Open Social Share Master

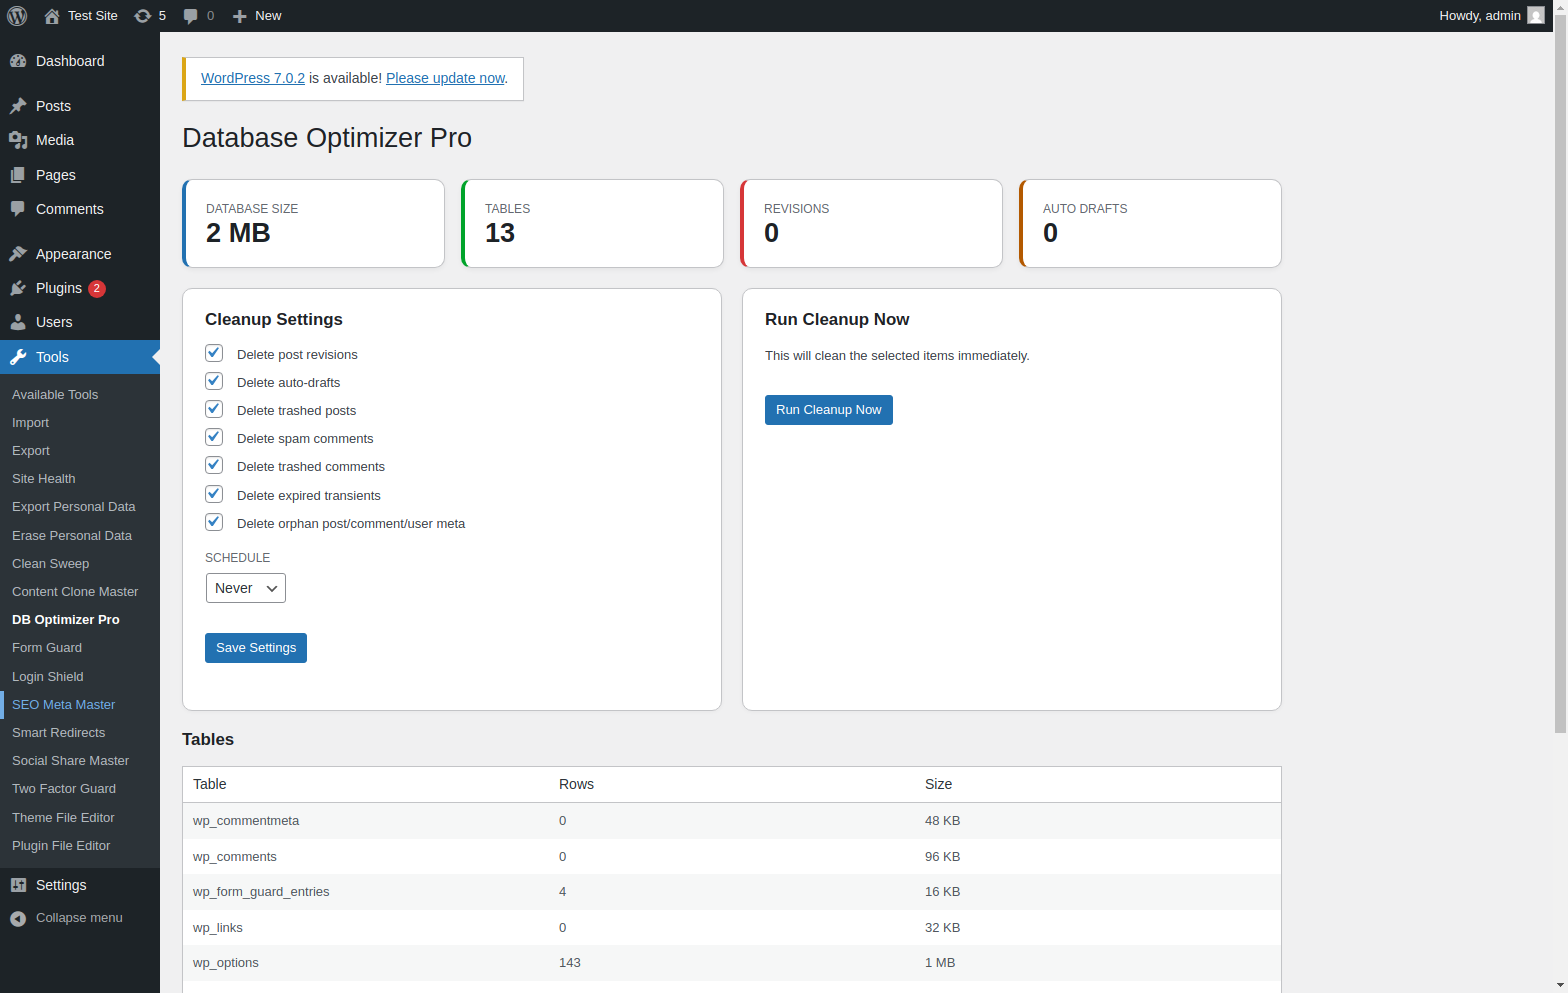pyautogui.click(x=70, y=761)
